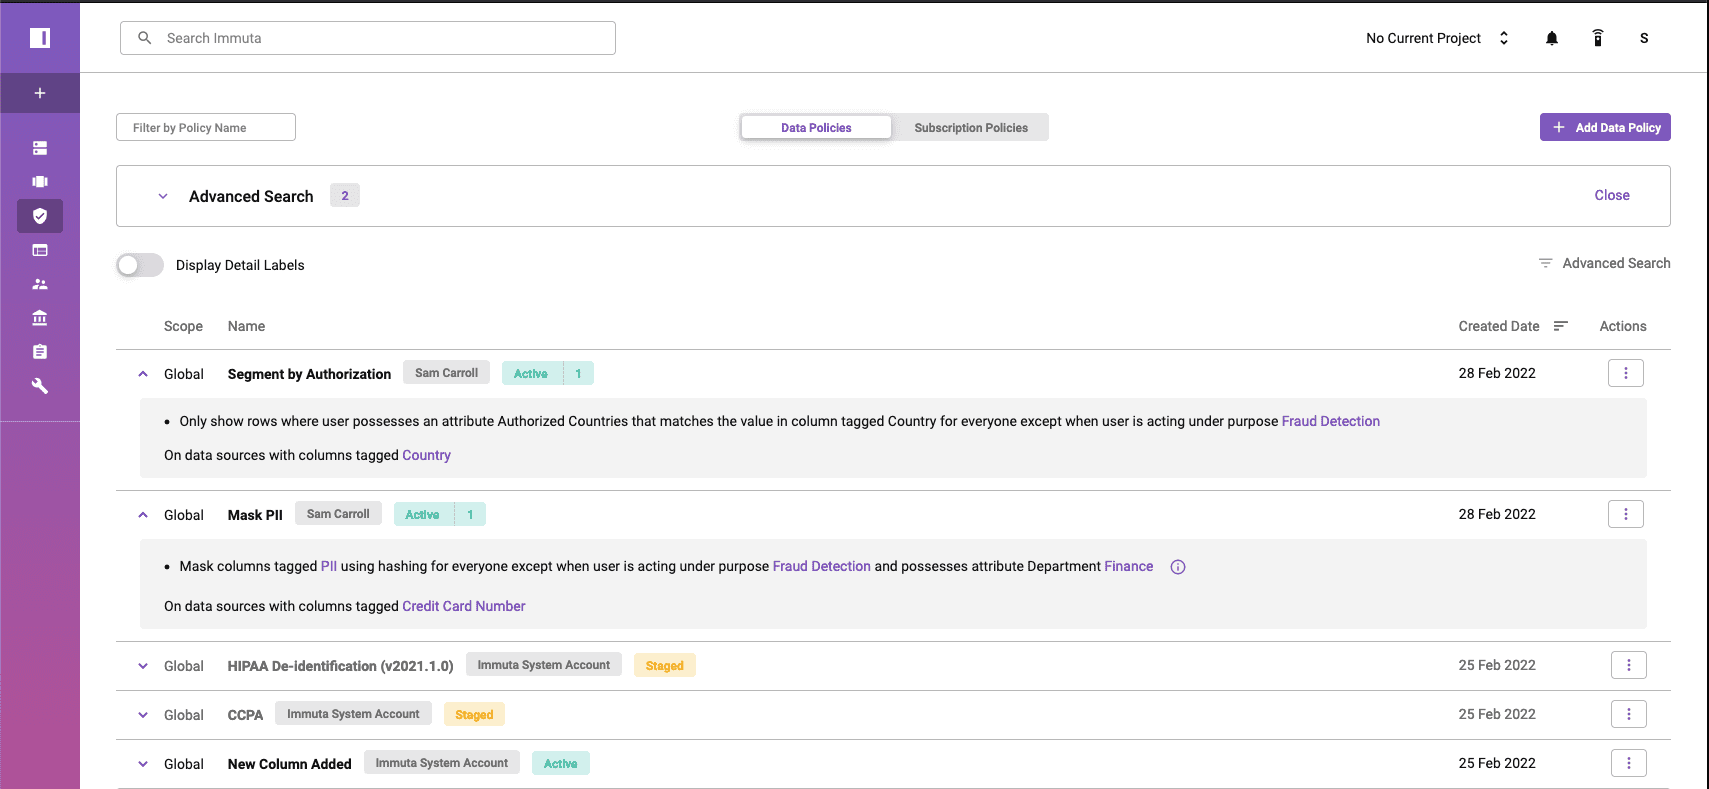Open the user profile S avatar
Screen dimensions: 1709x789
pos(1644,38)
